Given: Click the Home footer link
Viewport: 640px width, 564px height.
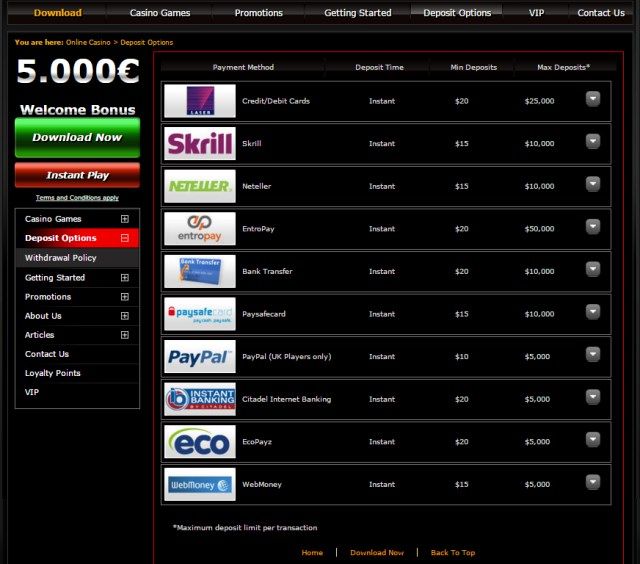Looking at the screenshot, I should coord(312,553).
